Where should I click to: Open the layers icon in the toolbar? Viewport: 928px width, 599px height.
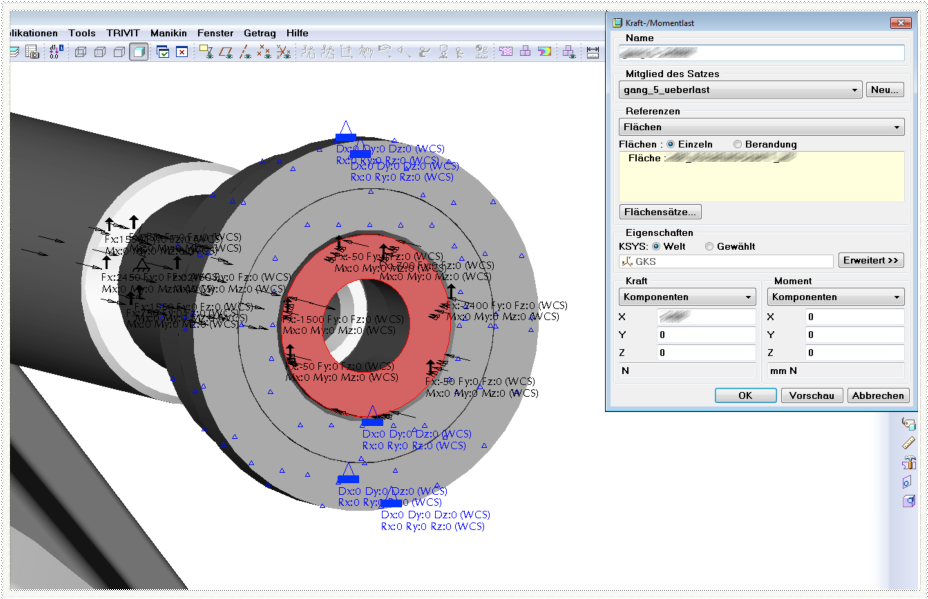[14, 52]
